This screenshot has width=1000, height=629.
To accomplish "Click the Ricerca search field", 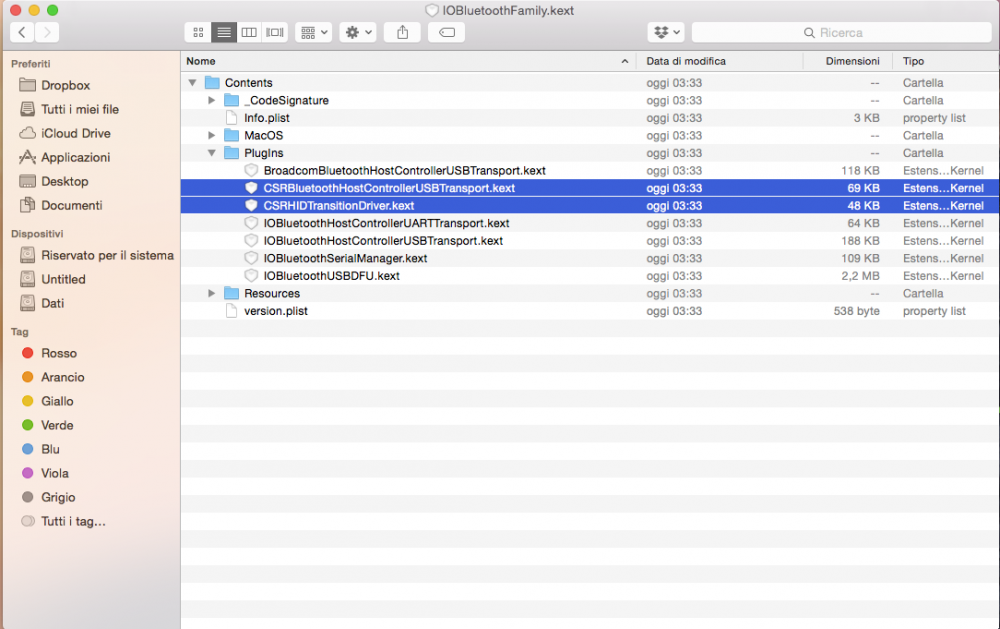I will point(841,32).
